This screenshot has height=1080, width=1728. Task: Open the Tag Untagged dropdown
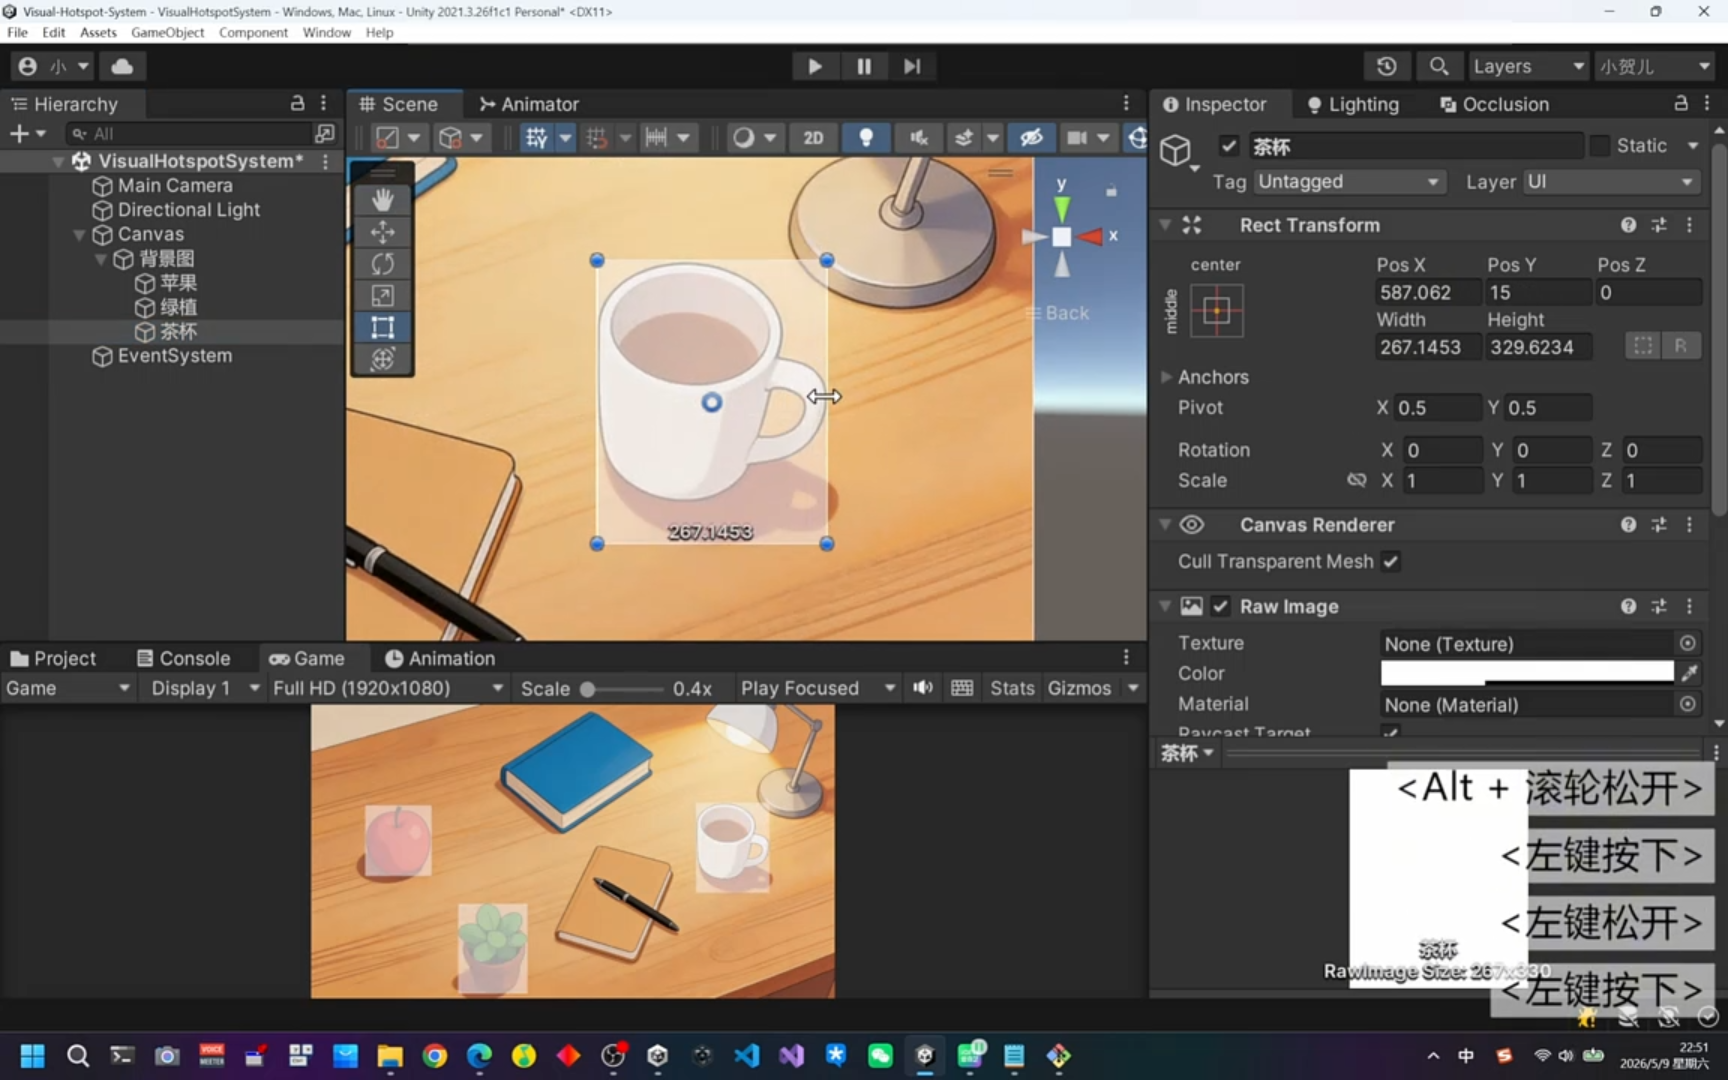(1349, 182)
